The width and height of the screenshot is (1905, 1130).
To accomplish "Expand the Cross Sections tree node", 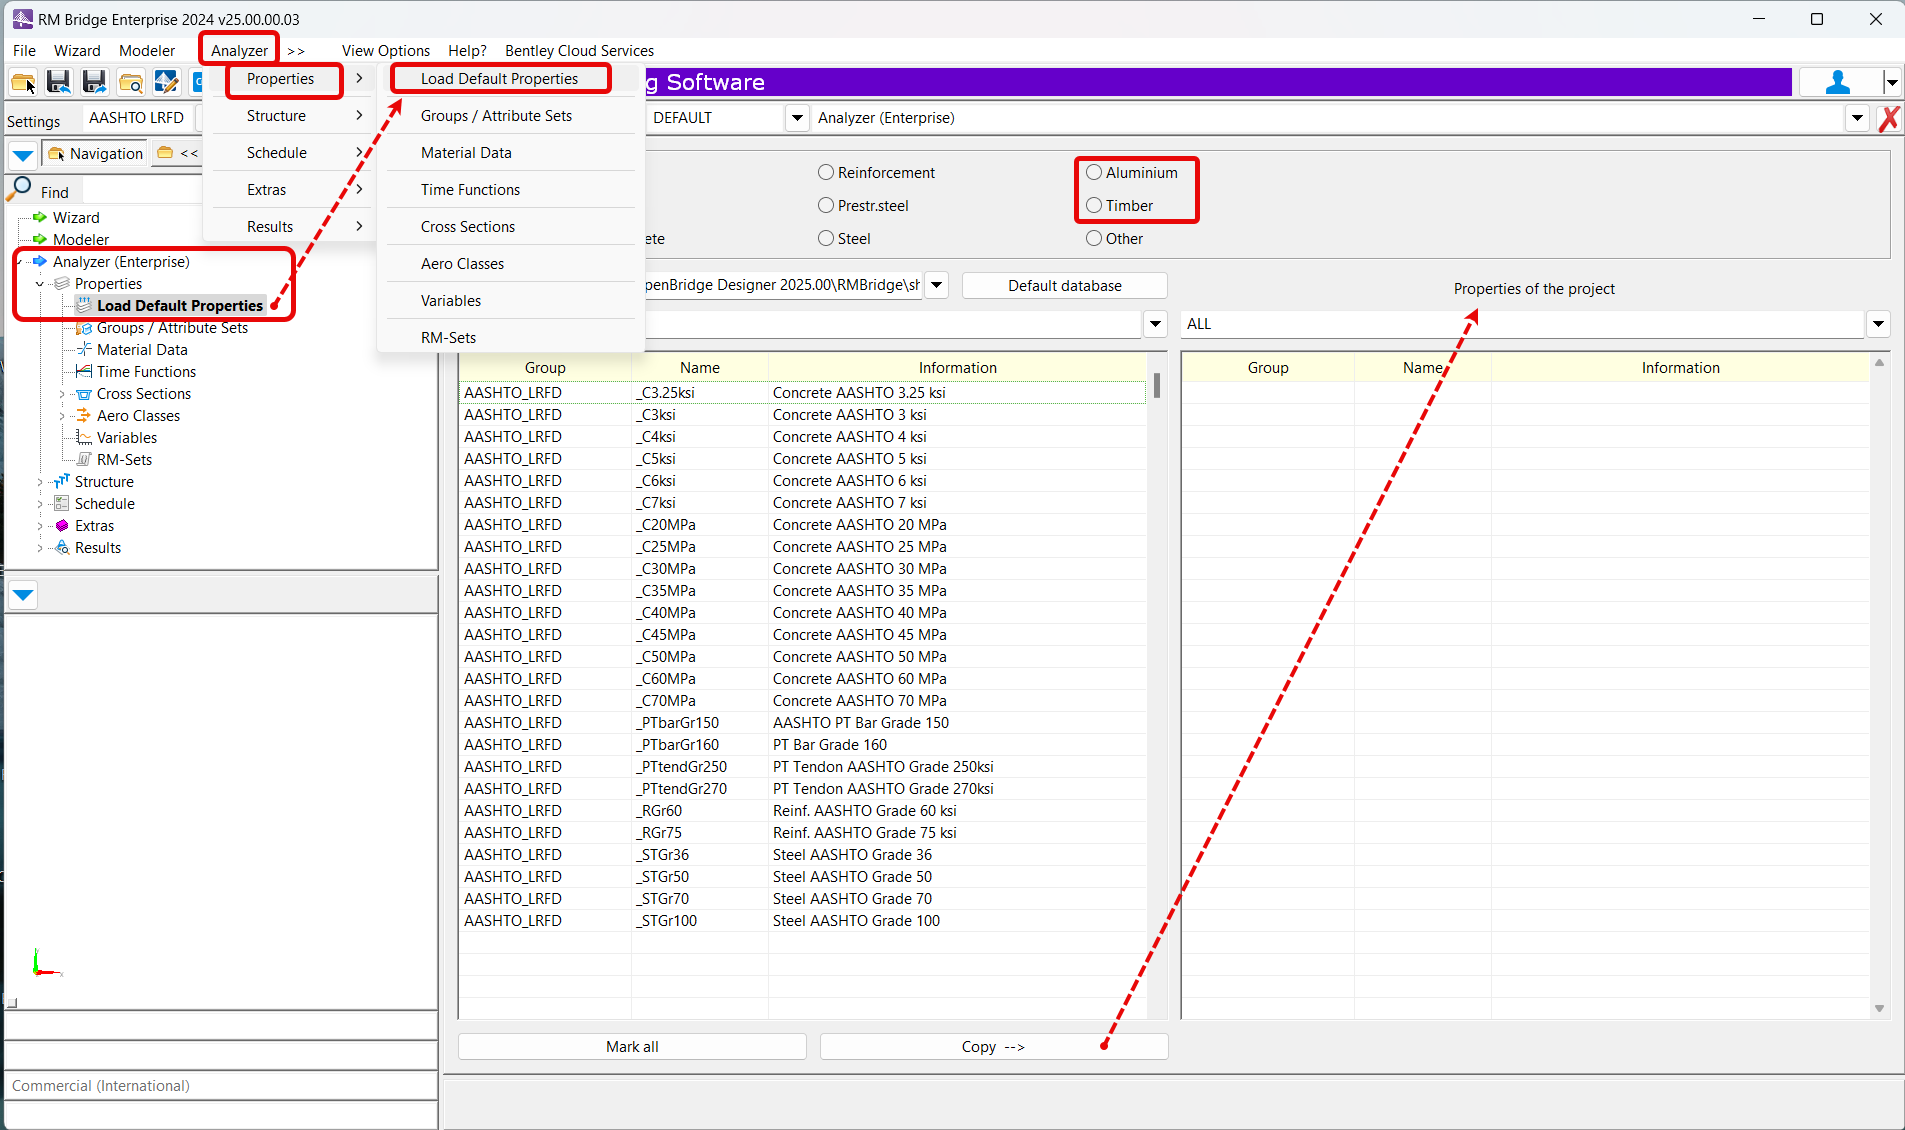I will [x=62, y=394].
